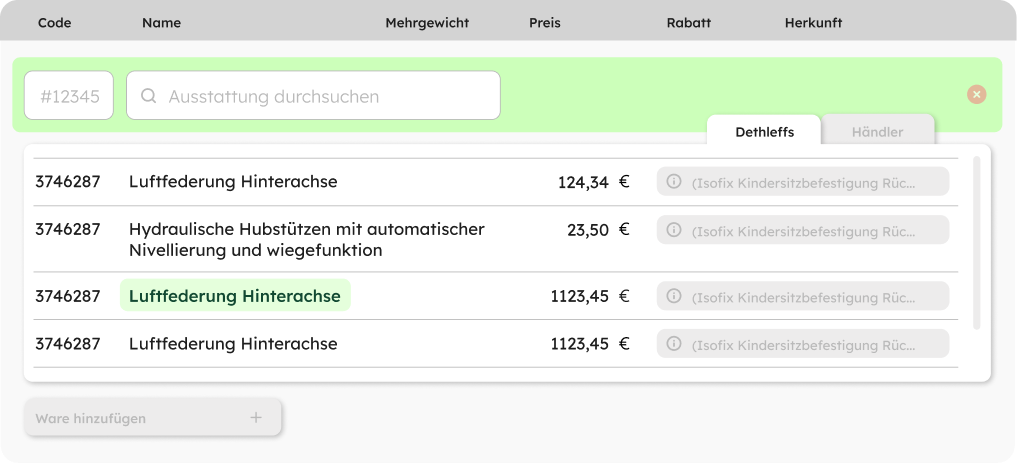Open the Händler tab
Image resolution: width=1017 pixels, height=463 pixels.
(x=877, y=132)
